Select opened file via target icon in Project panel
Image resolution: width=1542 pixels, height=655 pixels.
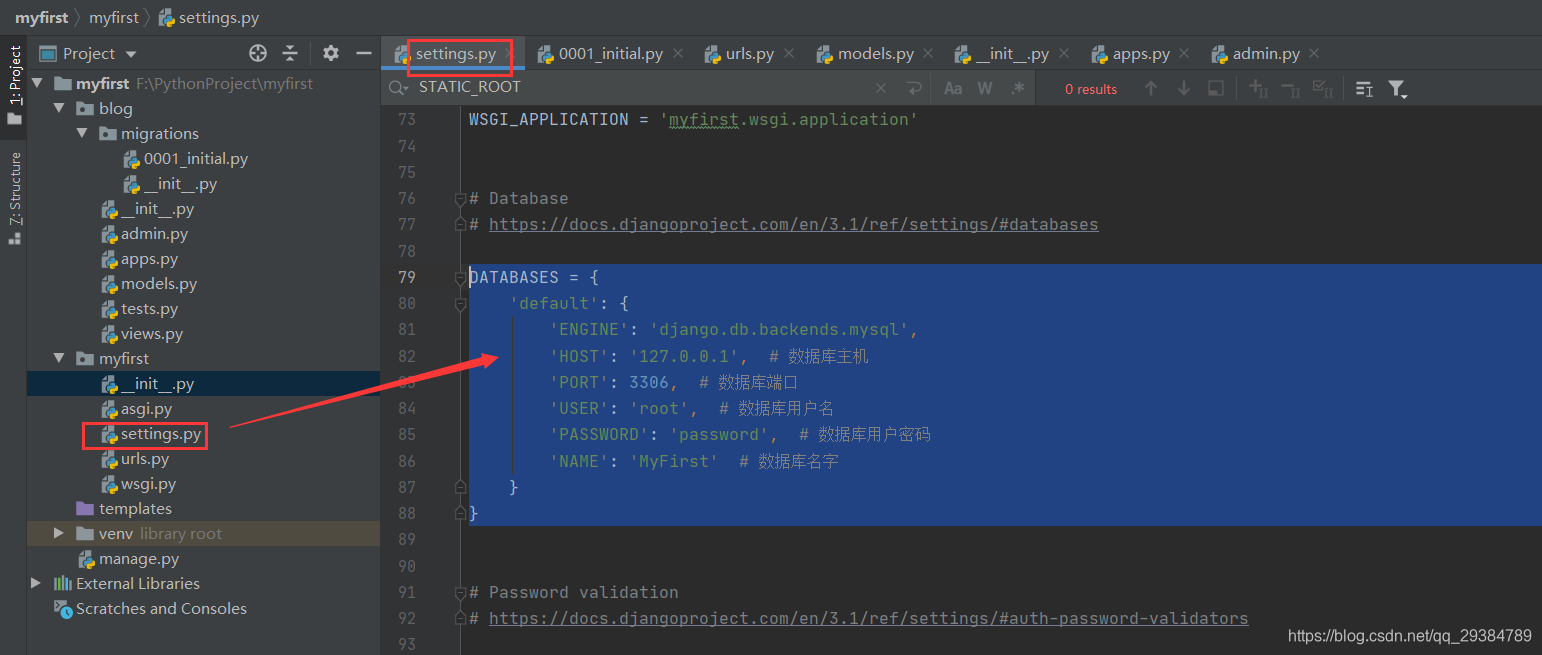point(258,53)
